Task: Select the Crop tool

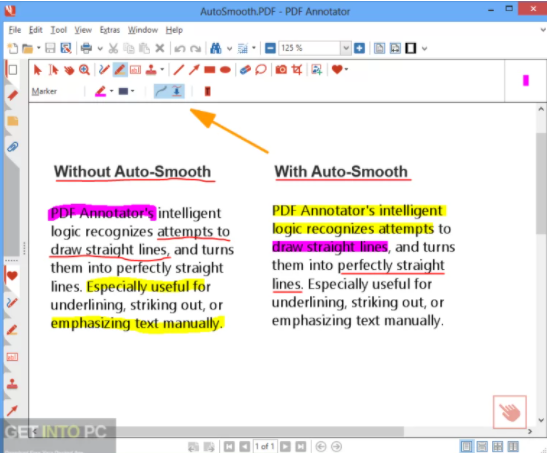Action: (x=297, y=70)
